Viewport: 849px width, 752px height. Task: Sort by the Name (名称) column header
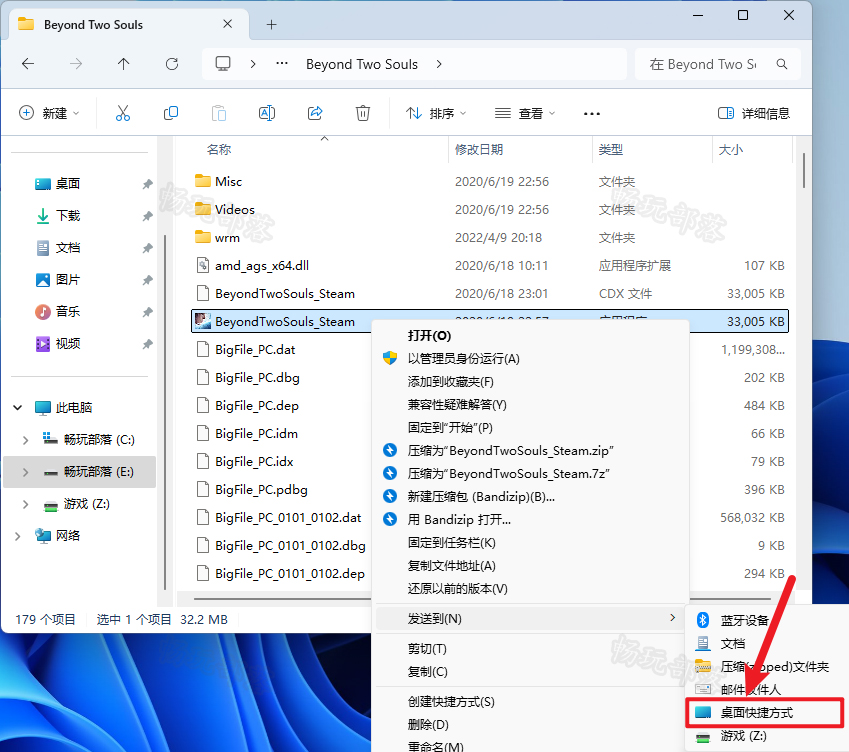click(219, 149)
